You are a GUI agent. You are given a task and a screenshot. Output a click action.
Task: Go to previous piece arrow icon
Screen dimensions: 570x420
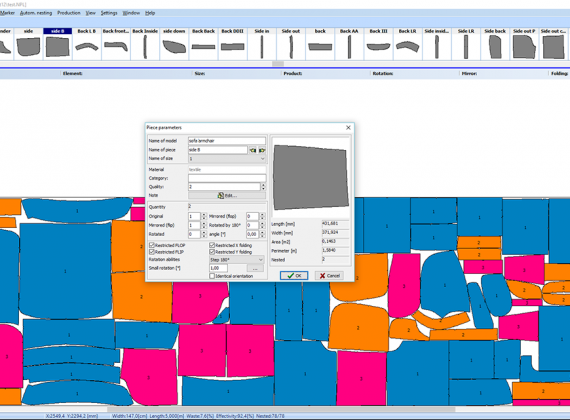point(253,150)
